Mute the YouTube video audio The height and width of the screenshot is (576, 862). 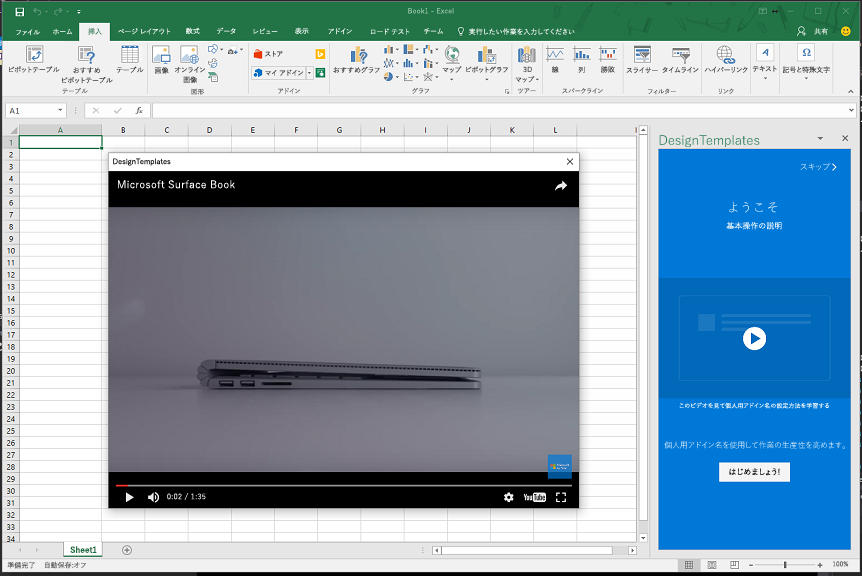pos(152,497)
